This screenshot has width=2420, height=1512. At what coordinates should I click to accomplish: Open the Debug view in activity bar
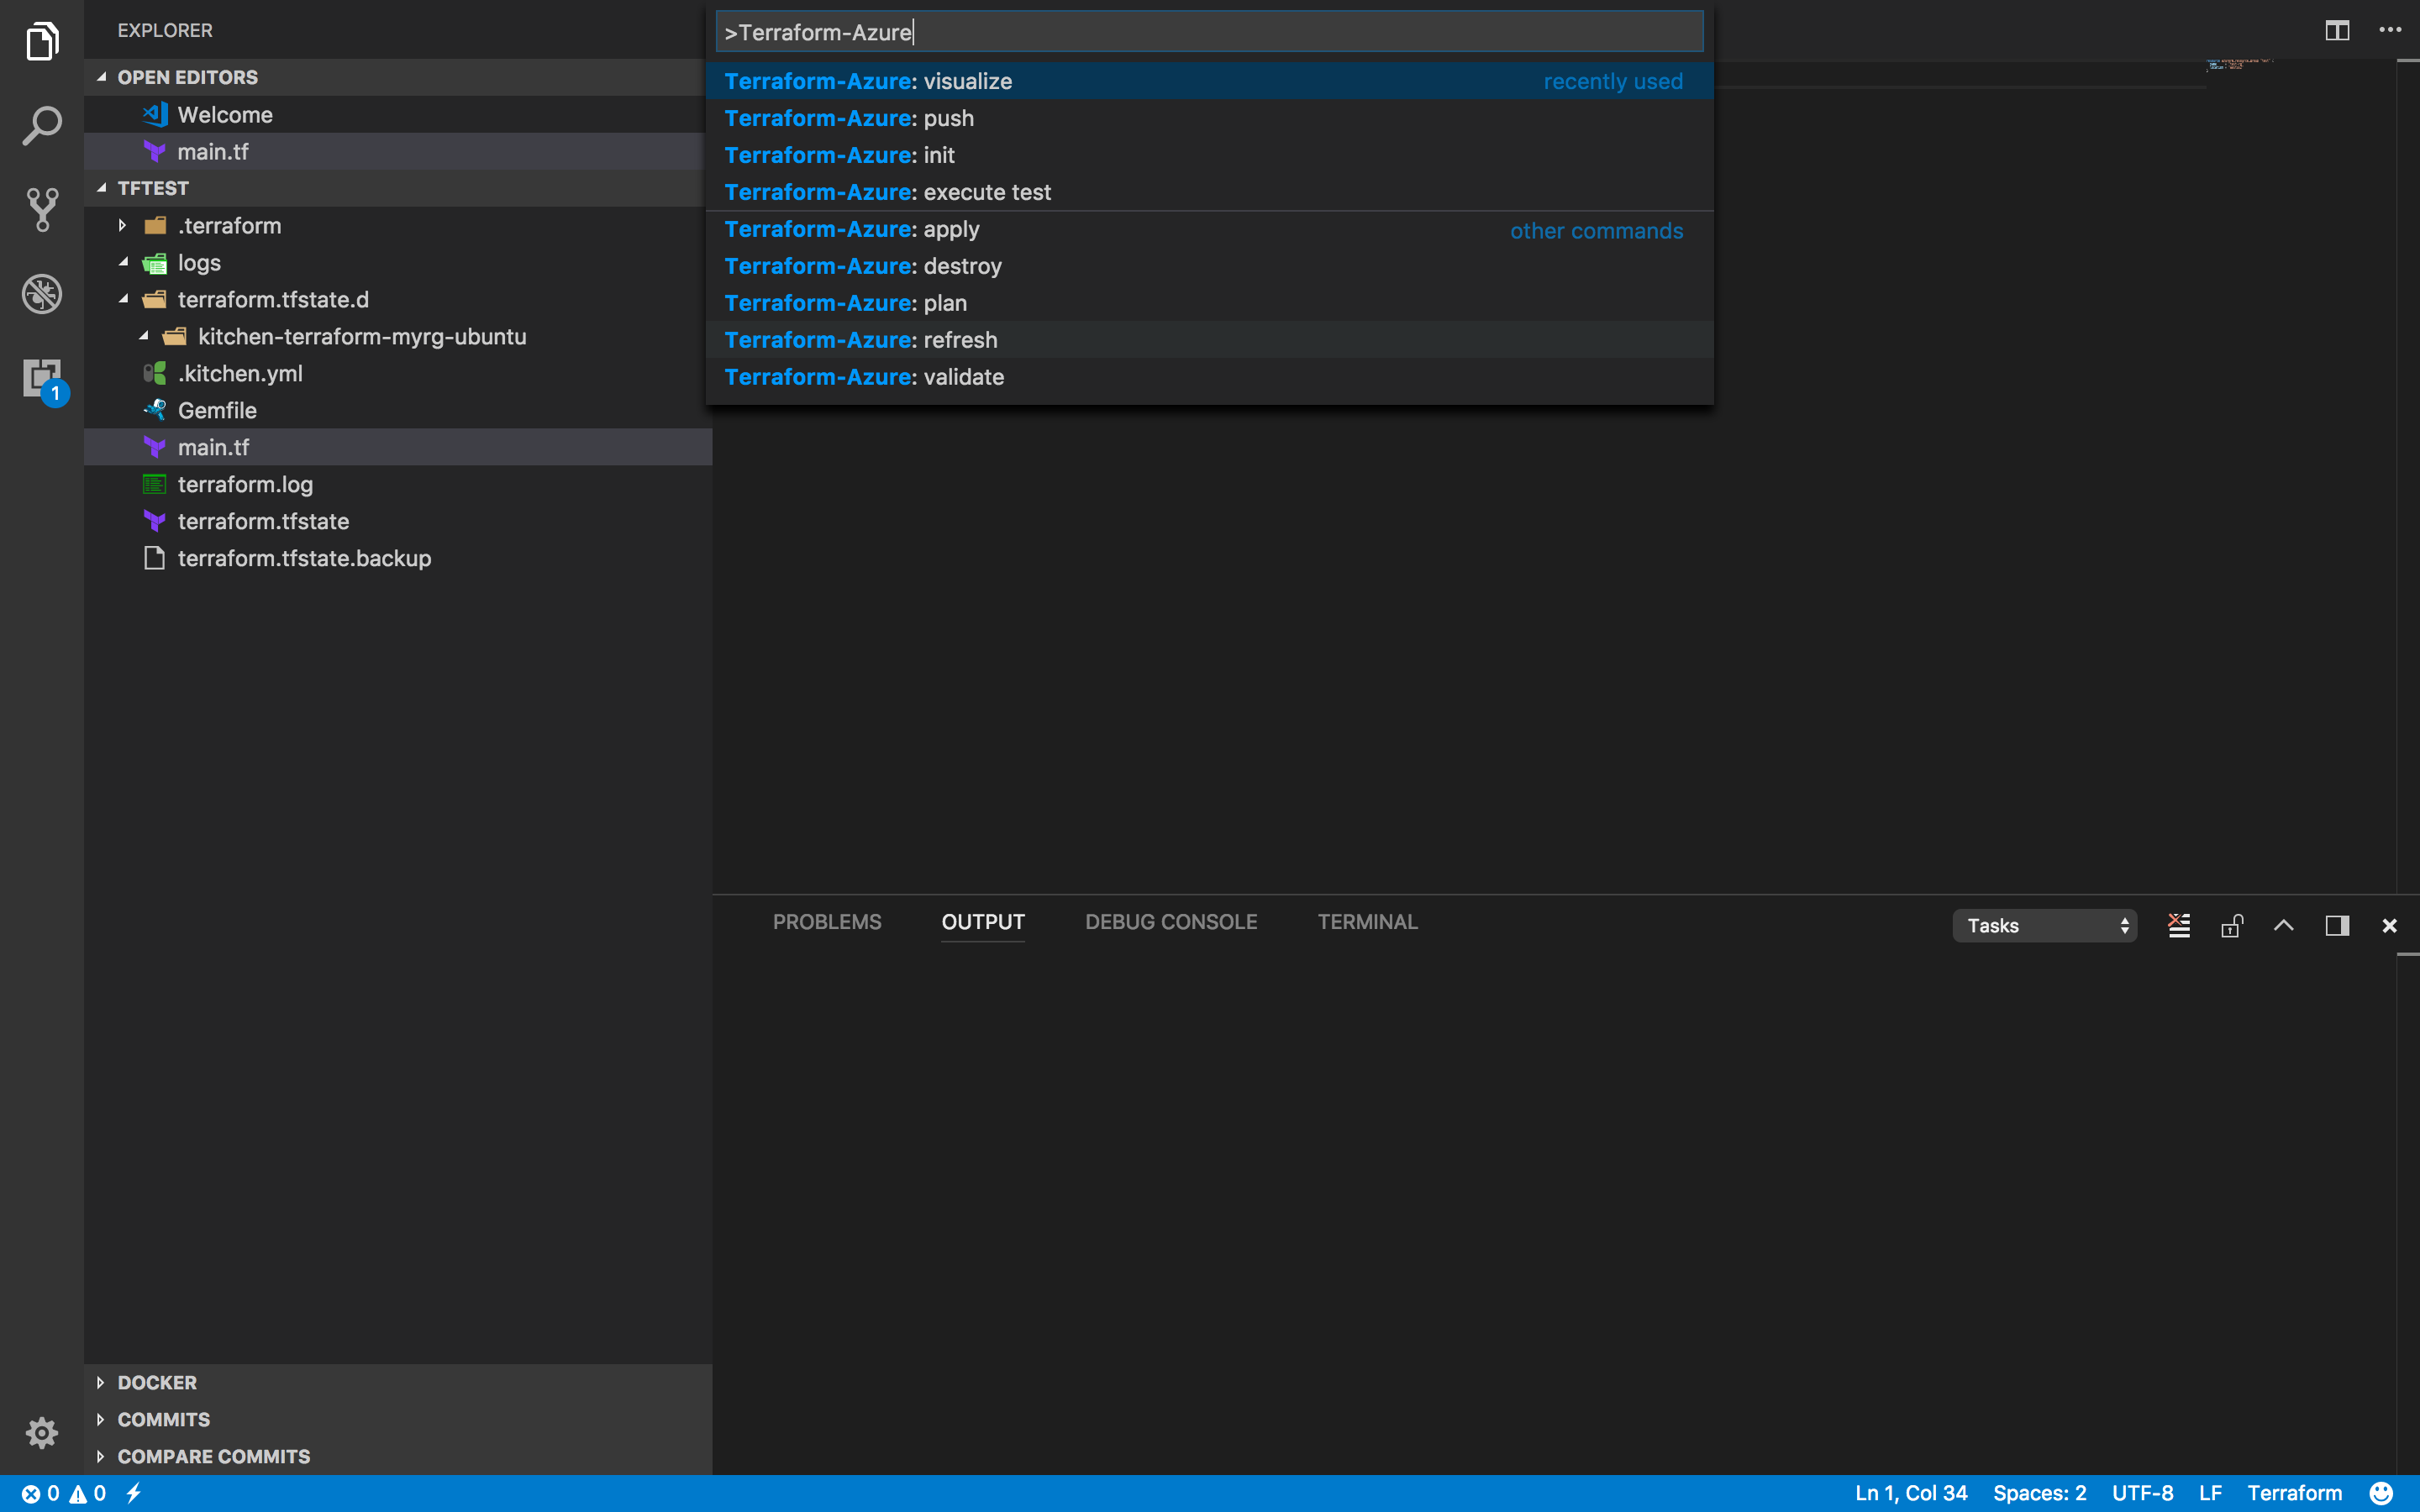pos(42,294)
